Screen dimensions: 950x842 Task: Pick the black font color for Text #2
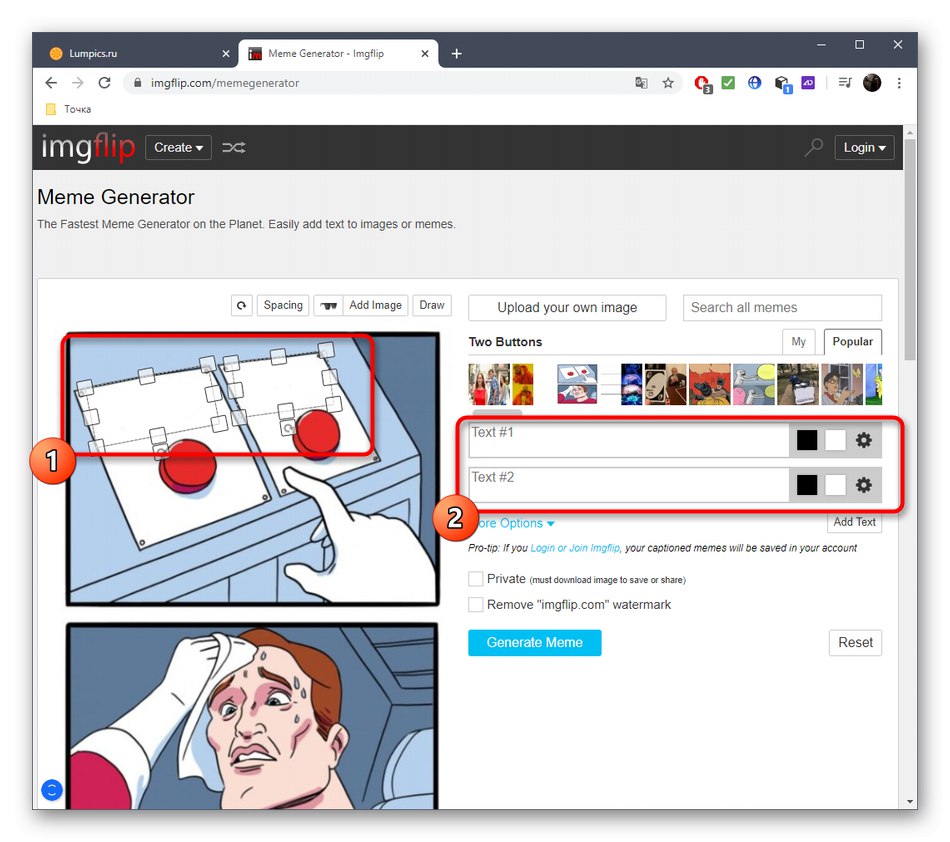click(x=806, y=485)
